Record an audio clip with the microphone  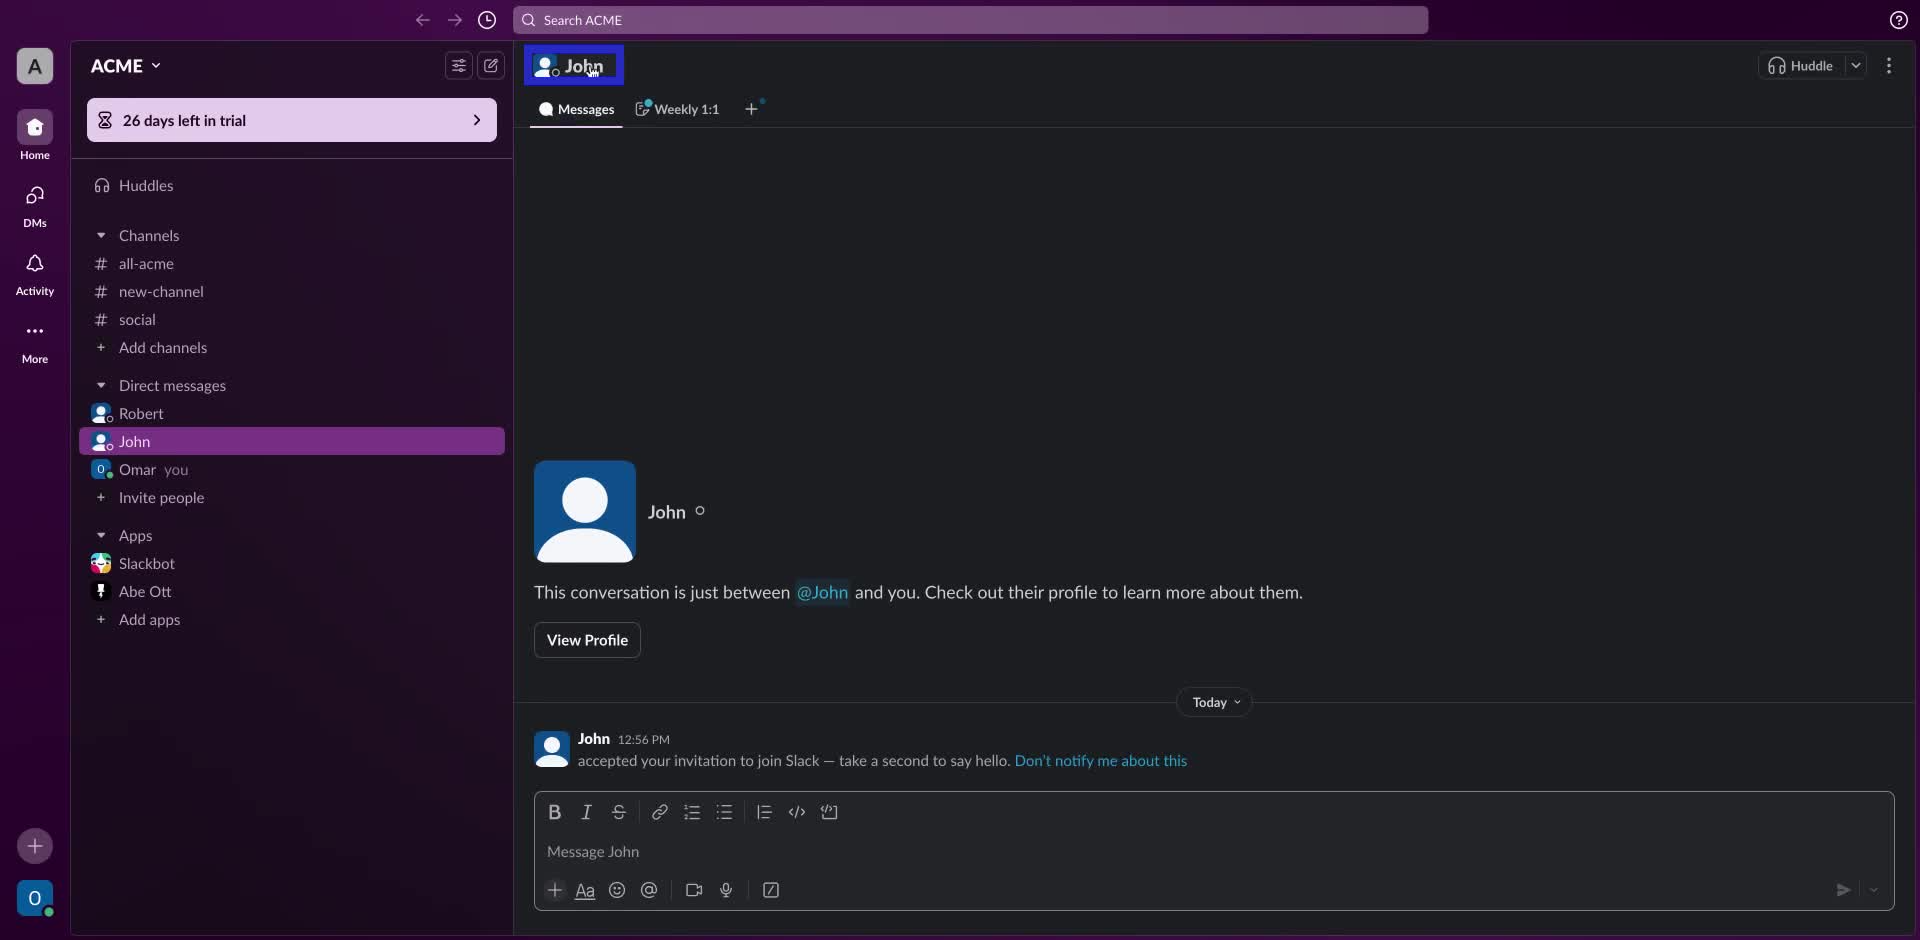(727, 890)
